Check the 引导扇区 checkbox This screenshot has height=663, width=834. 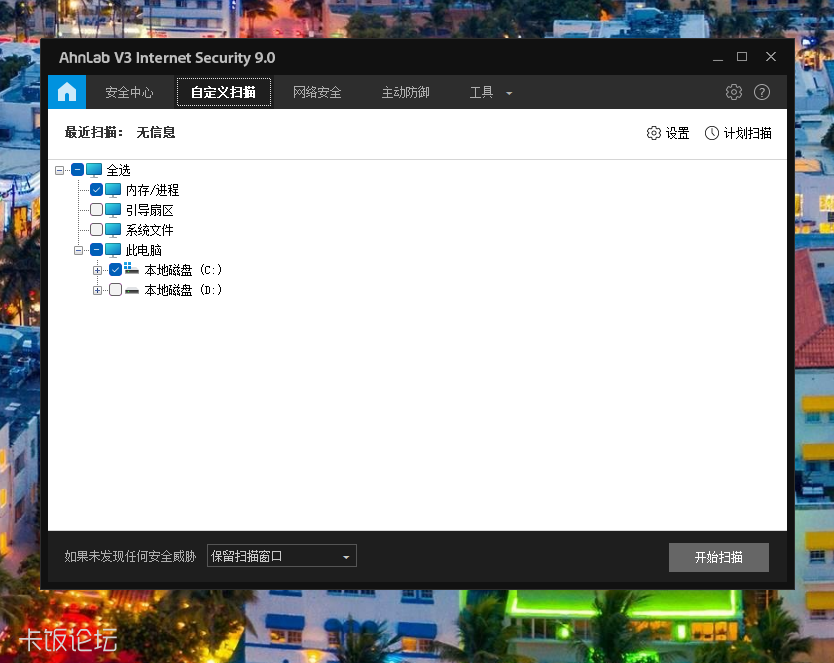coord(96,210)
